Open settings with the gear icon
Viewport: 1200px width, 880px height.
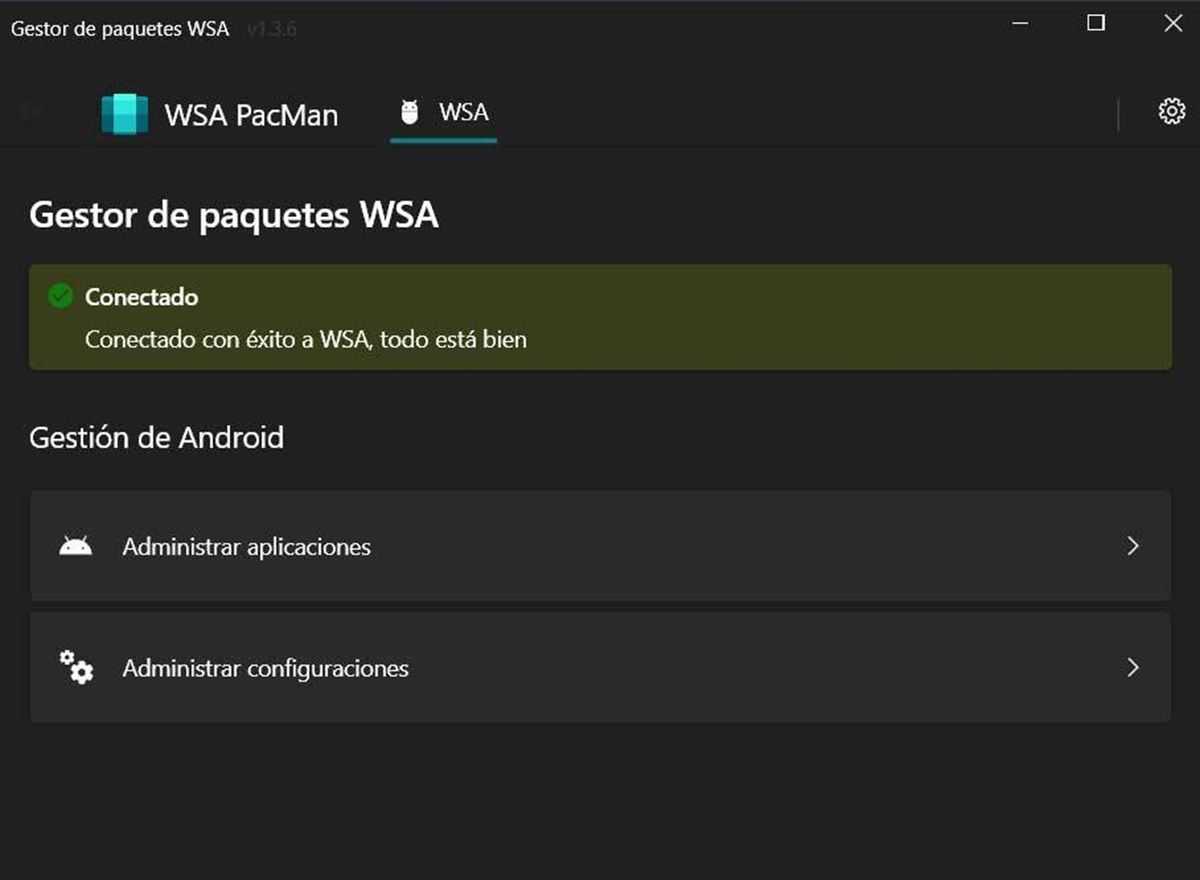click(1171, 111)
